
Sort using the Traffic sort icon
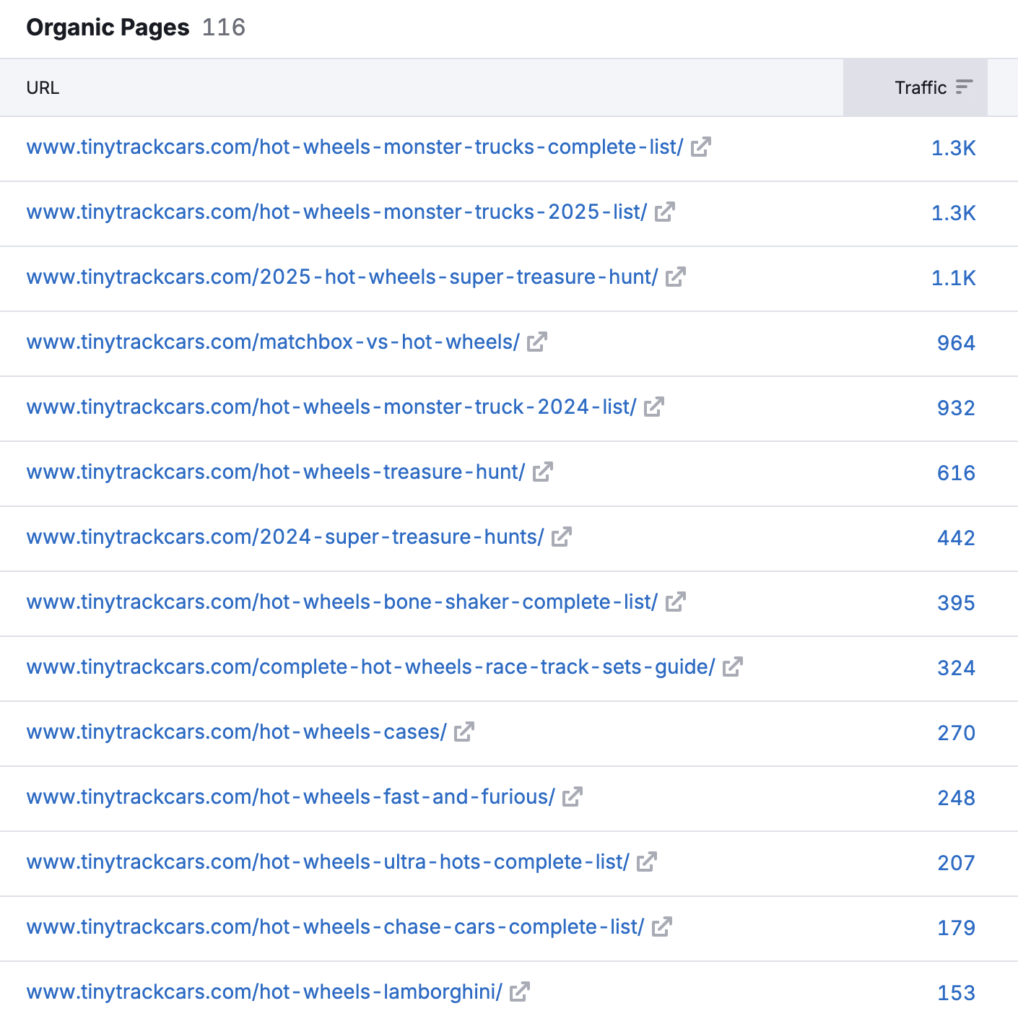point(964,87)
